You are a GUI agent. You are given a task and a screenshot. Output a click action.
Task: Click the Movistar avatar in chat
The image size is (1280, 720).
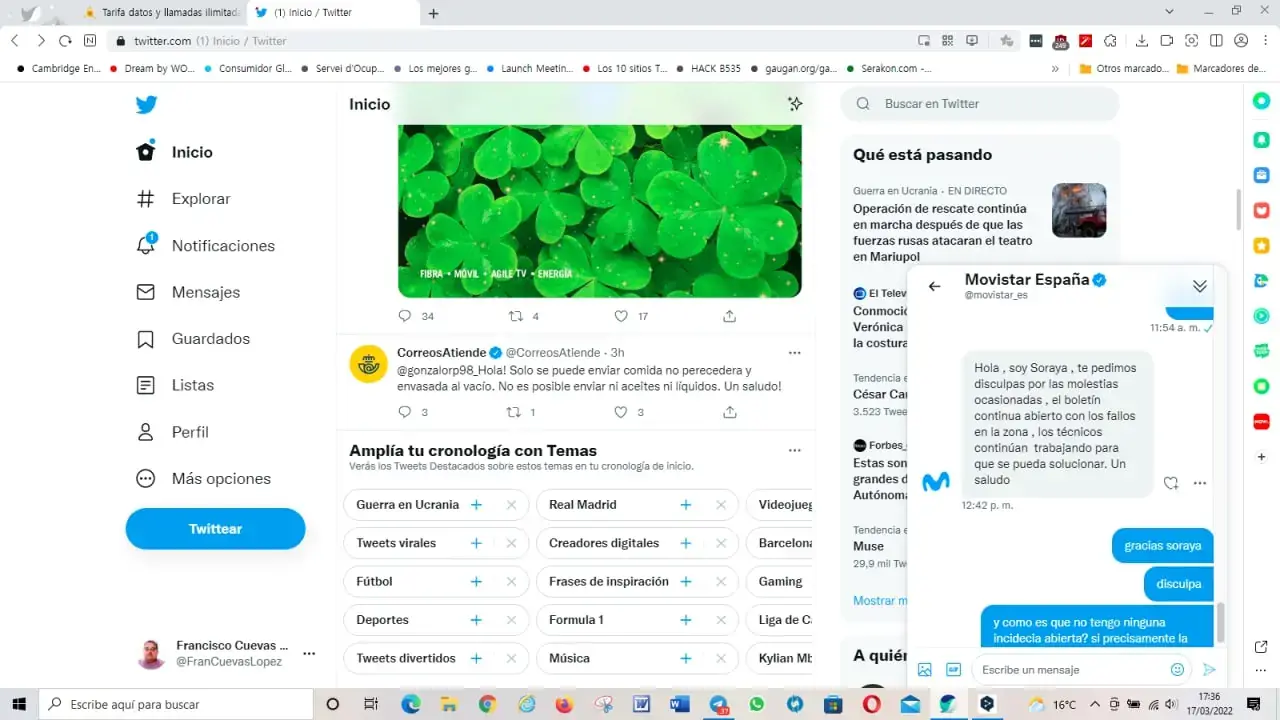pyautogui.click(x=935, y=482)
